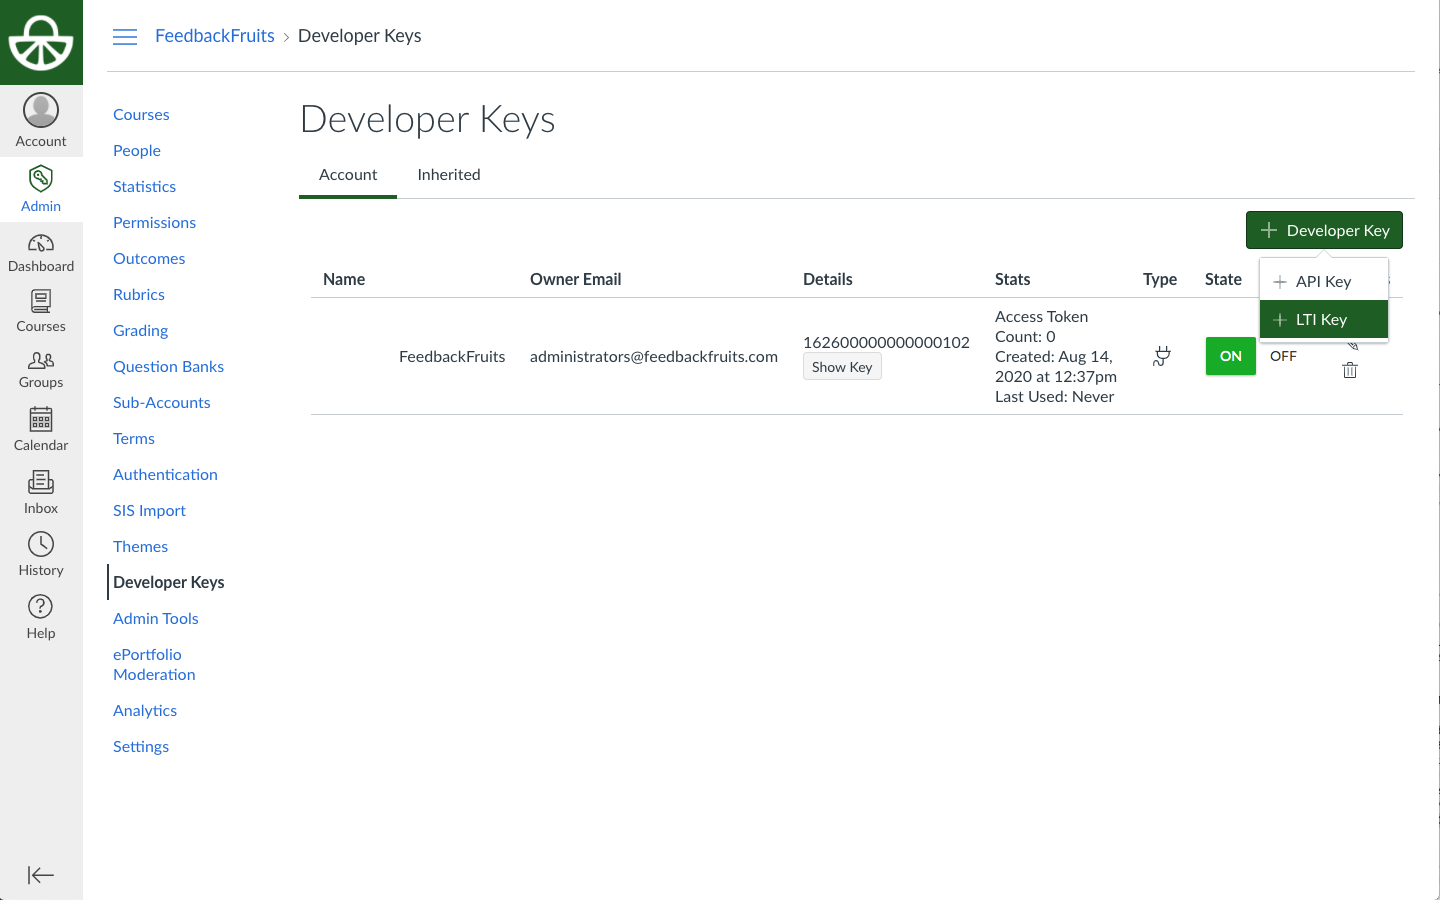Click the Last Used: Never text
The height and width of the screenshot is (900, 1440).
pos(1054,397)
